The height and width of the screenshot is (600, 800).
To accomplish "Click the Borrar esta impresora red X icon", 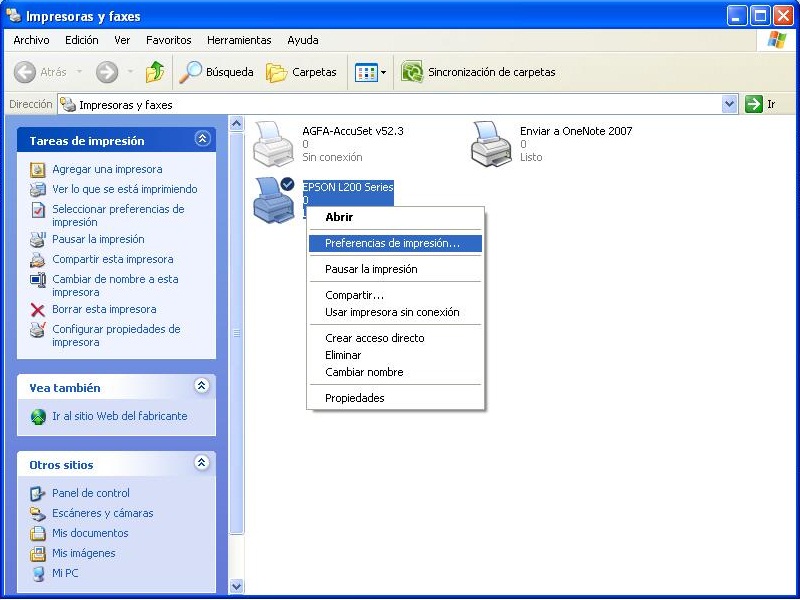I will pyautogui.click(x=38, y=310).
